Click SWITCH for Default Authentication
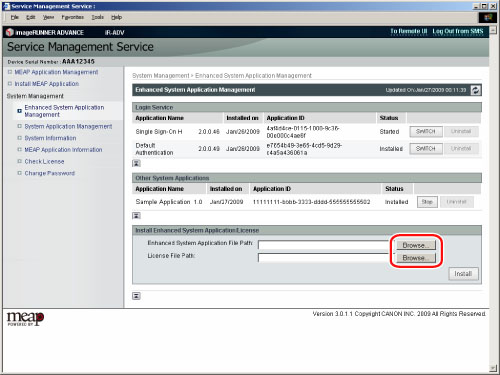The width and height of the screenshot is (500, 375). pyautogui.click(x=426, y=149)
